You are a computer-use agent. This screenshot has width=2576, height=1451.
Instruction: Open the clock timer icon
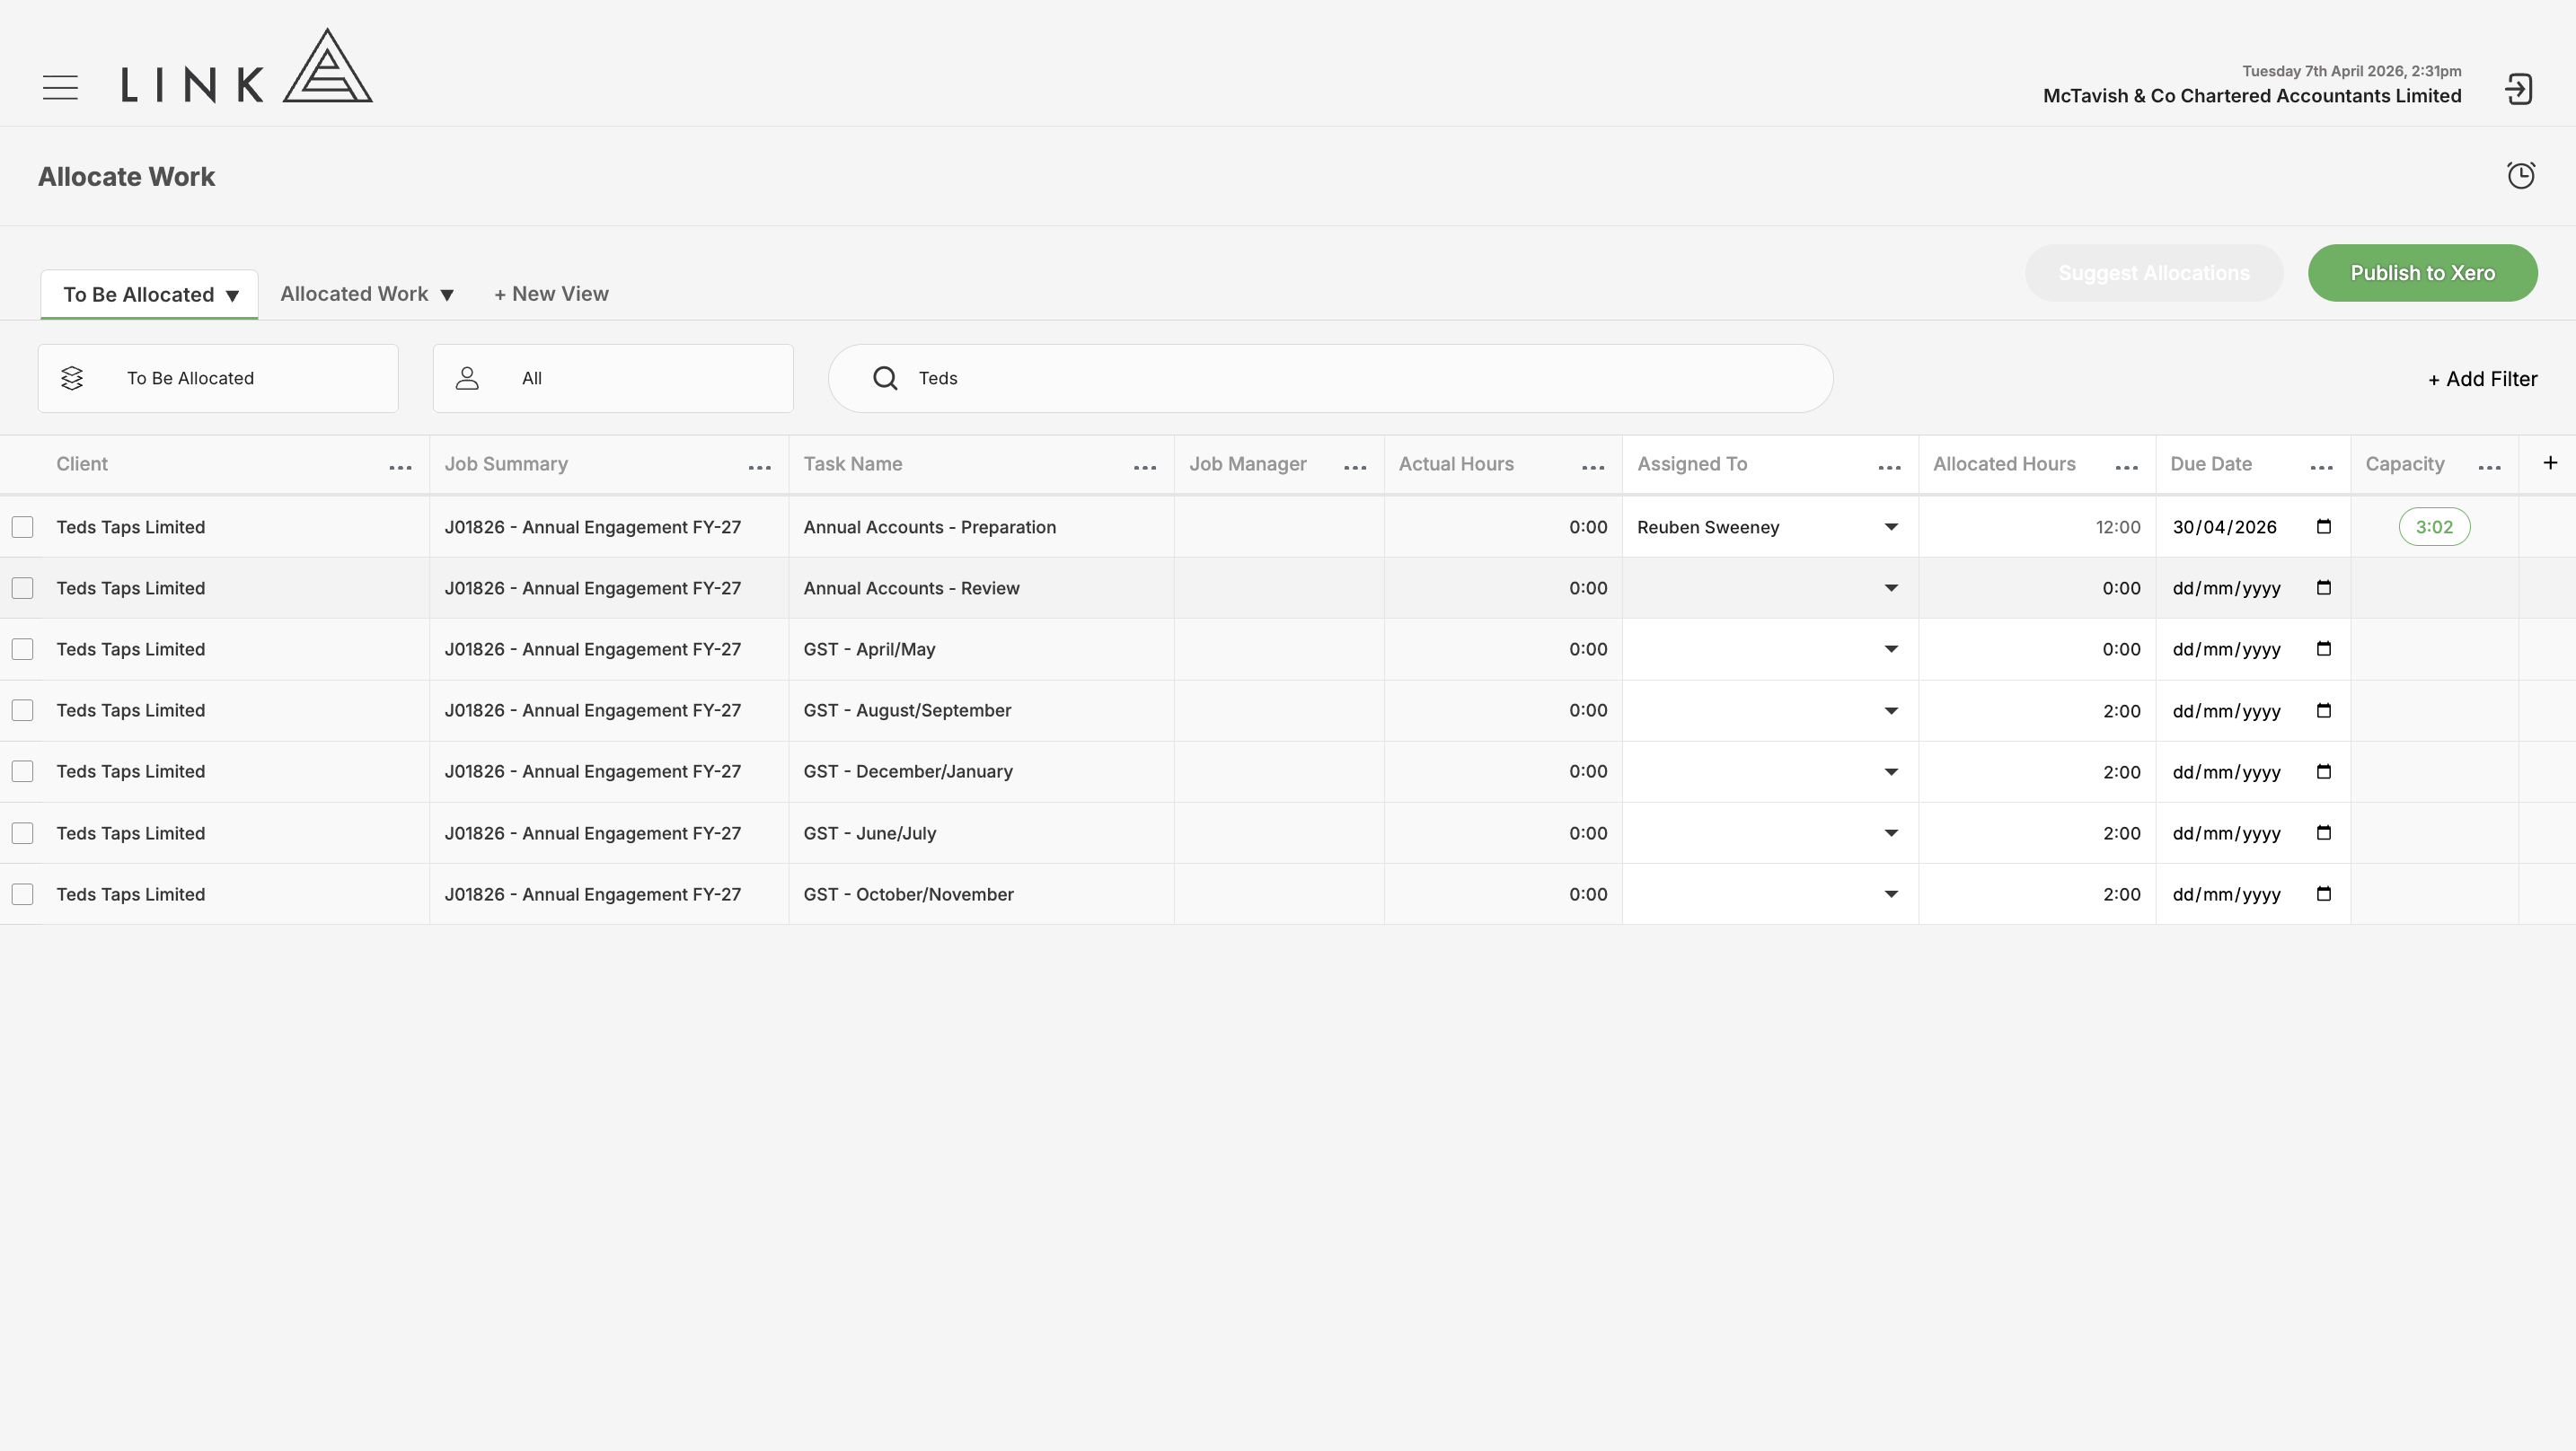2521,175
